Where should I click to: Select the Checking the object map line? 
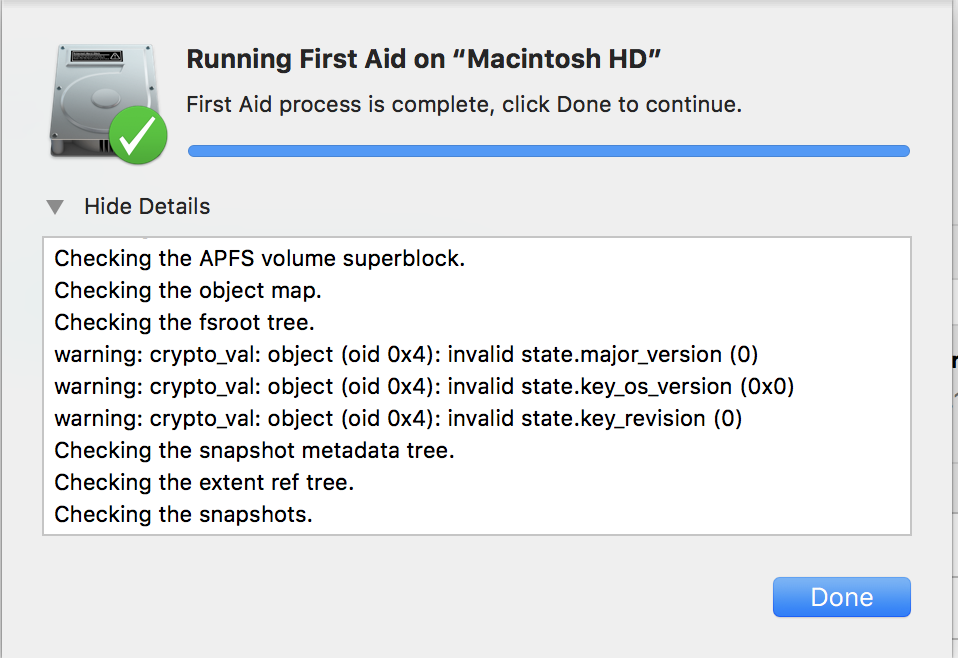point(188,291)
